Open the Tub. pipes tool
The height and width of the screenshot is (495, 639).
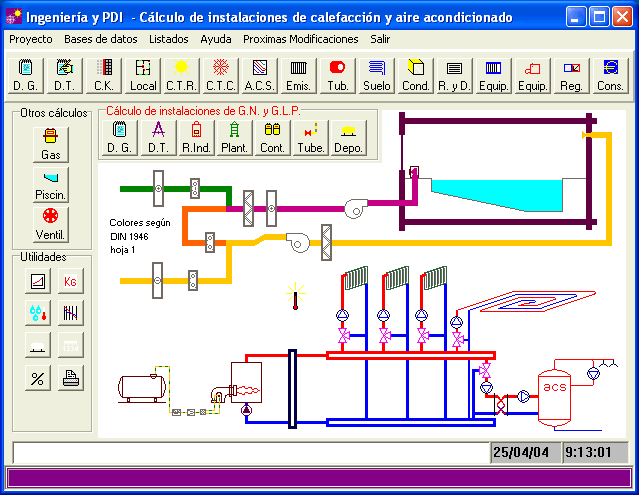click(x=337, y=76)
